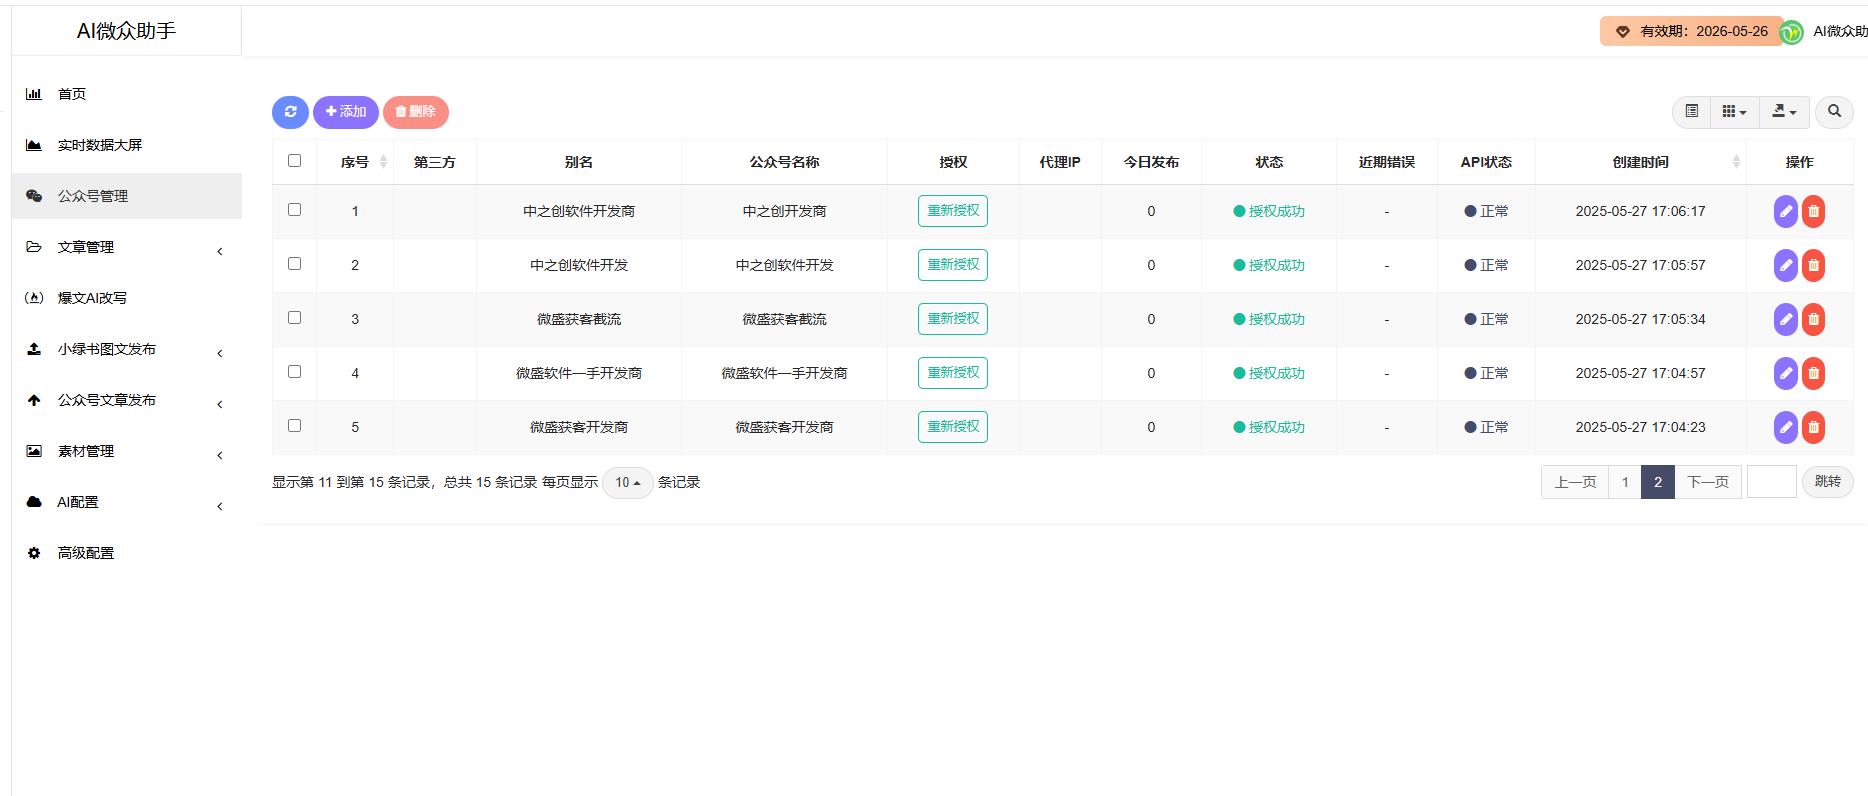Open the toggle card view icon
Image resolution: width=1868 pixels, height=796 pixels.
coord(1691,112)
